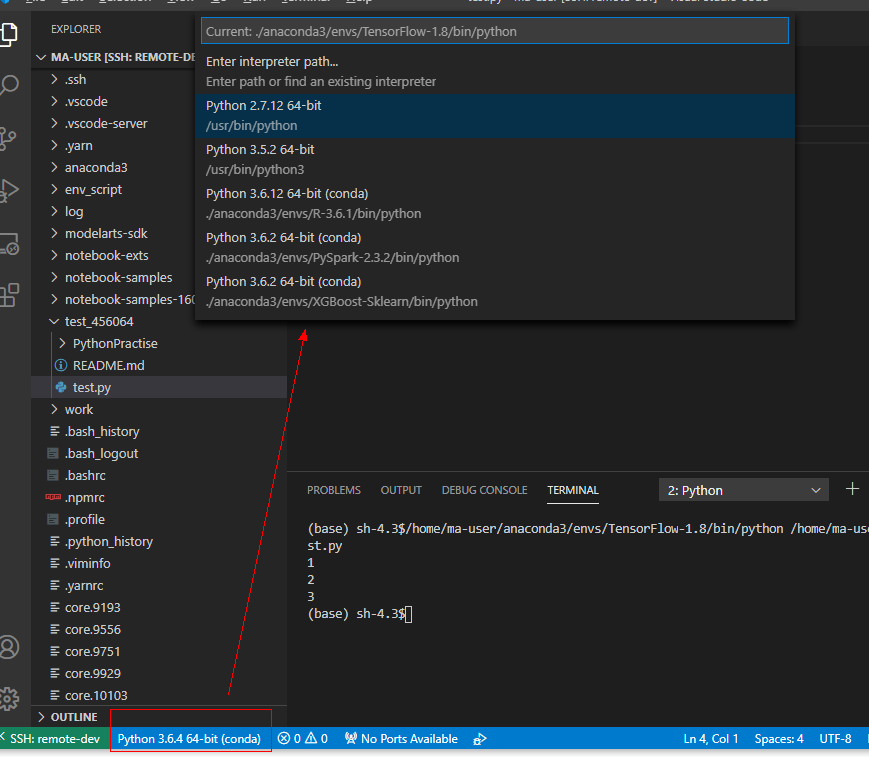Expand the notebook-exts folder

point(114,255)
